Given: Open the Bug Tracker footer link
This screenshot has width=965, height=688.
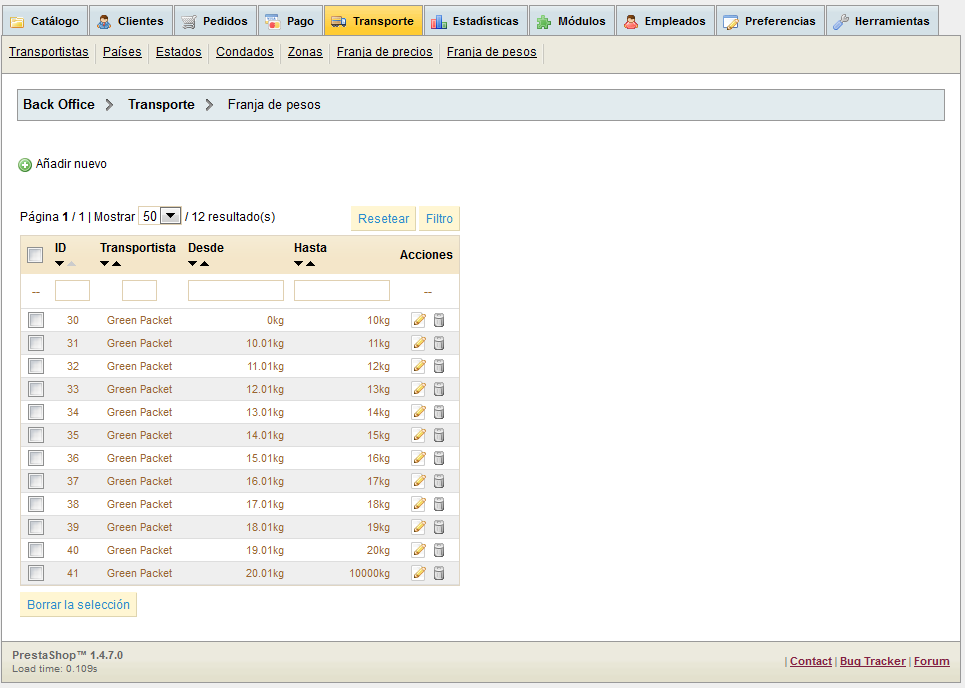Looking at the screenshot, I should pyautogui.click(x=873, y=661).
